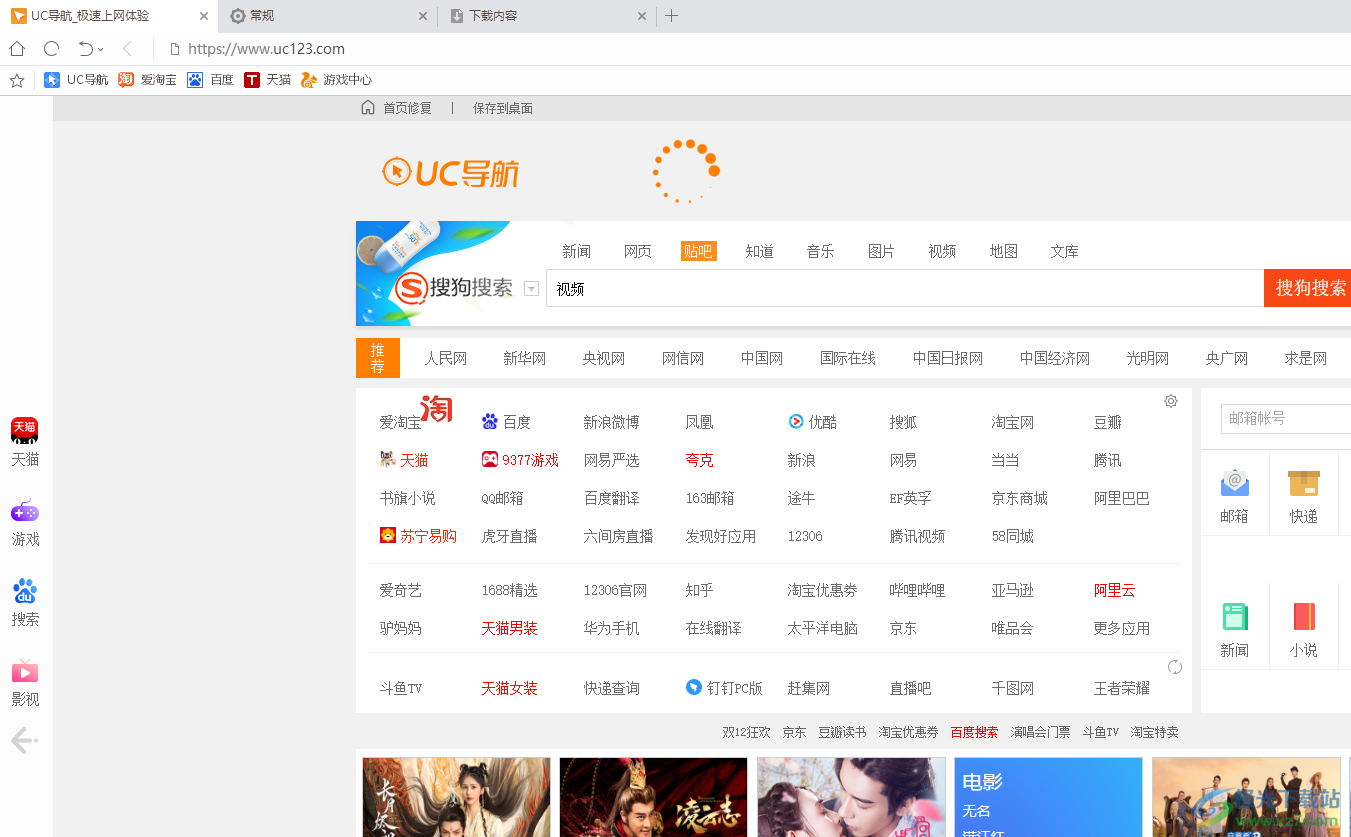This screenshot has width=1351, height=837.
Task: Open 更多应用 link
Action: pos(1122,628)
